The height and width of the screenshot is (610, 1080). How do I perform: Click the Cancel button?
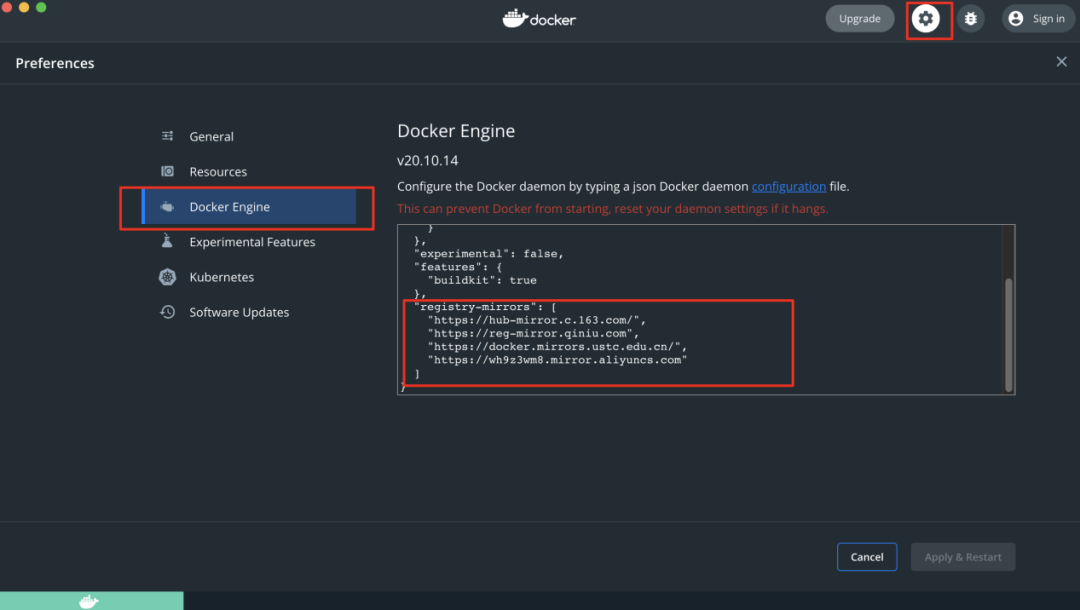tap(867, 557)
